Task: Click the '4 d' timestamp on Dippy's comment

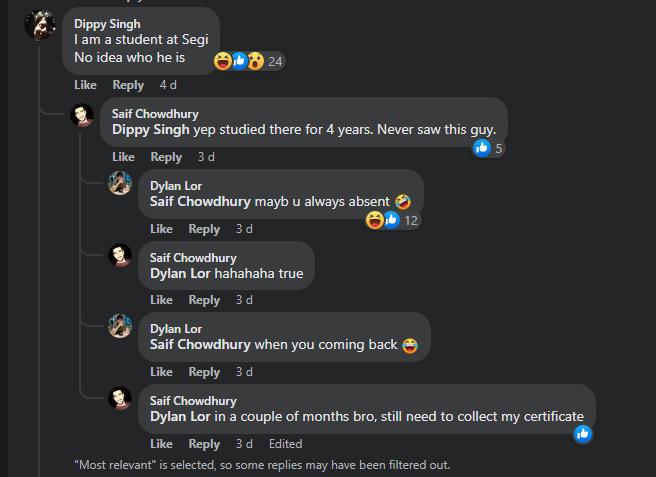Action: point(168,85)
